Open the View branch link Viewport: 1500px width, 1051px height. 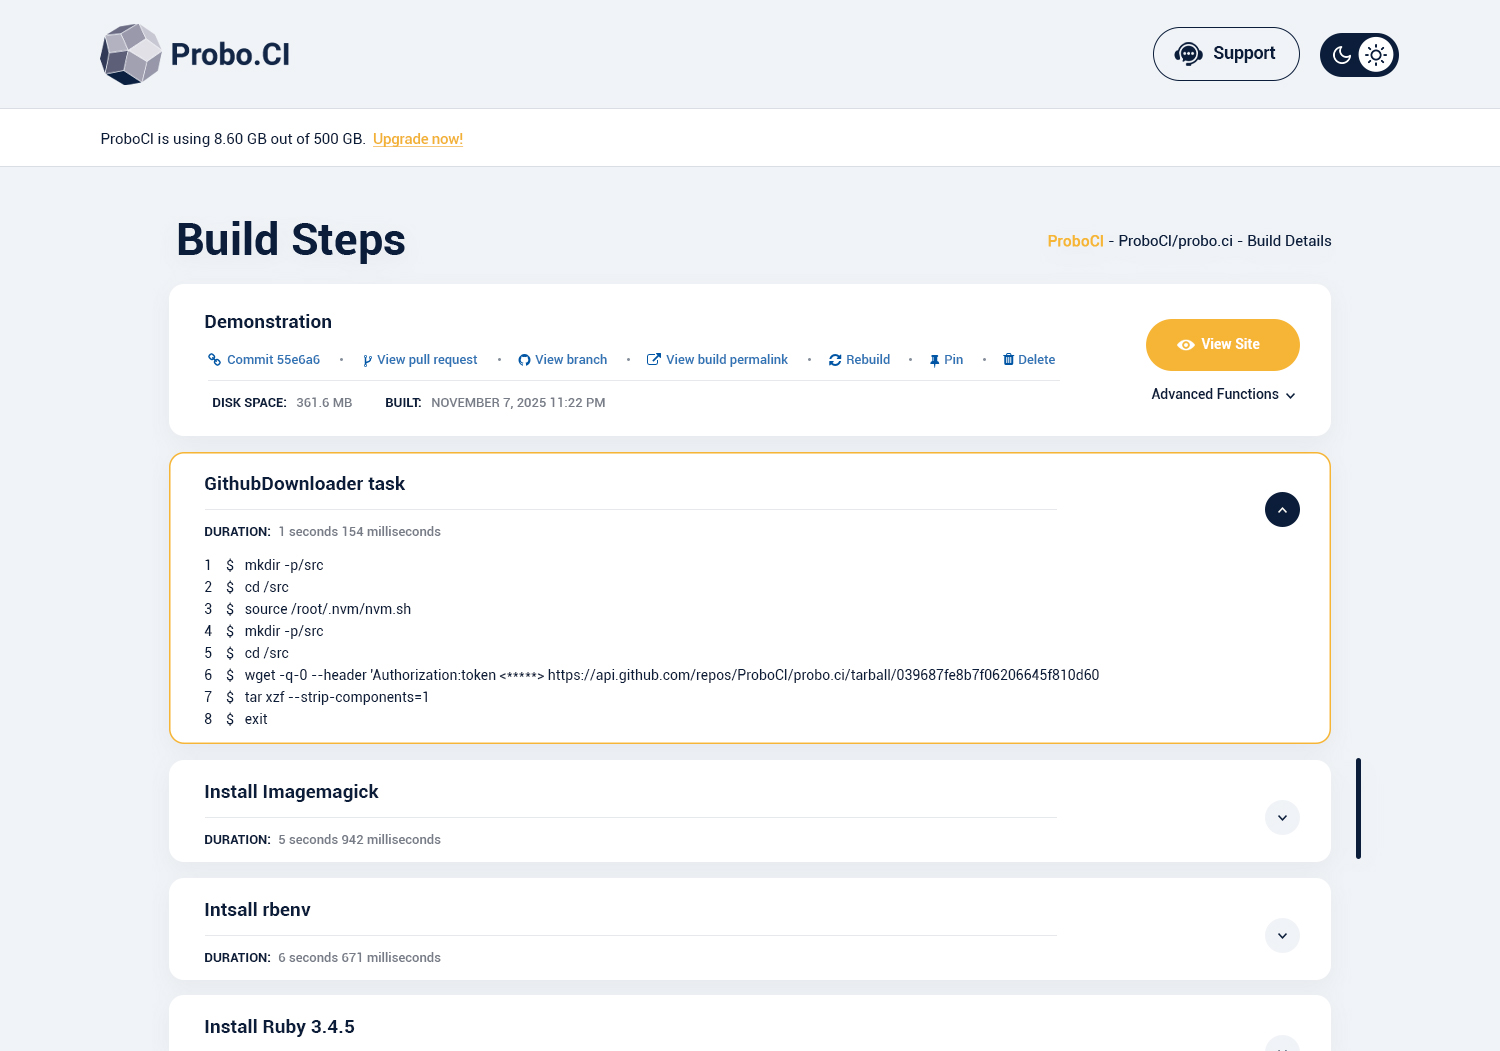click(571, 360)
